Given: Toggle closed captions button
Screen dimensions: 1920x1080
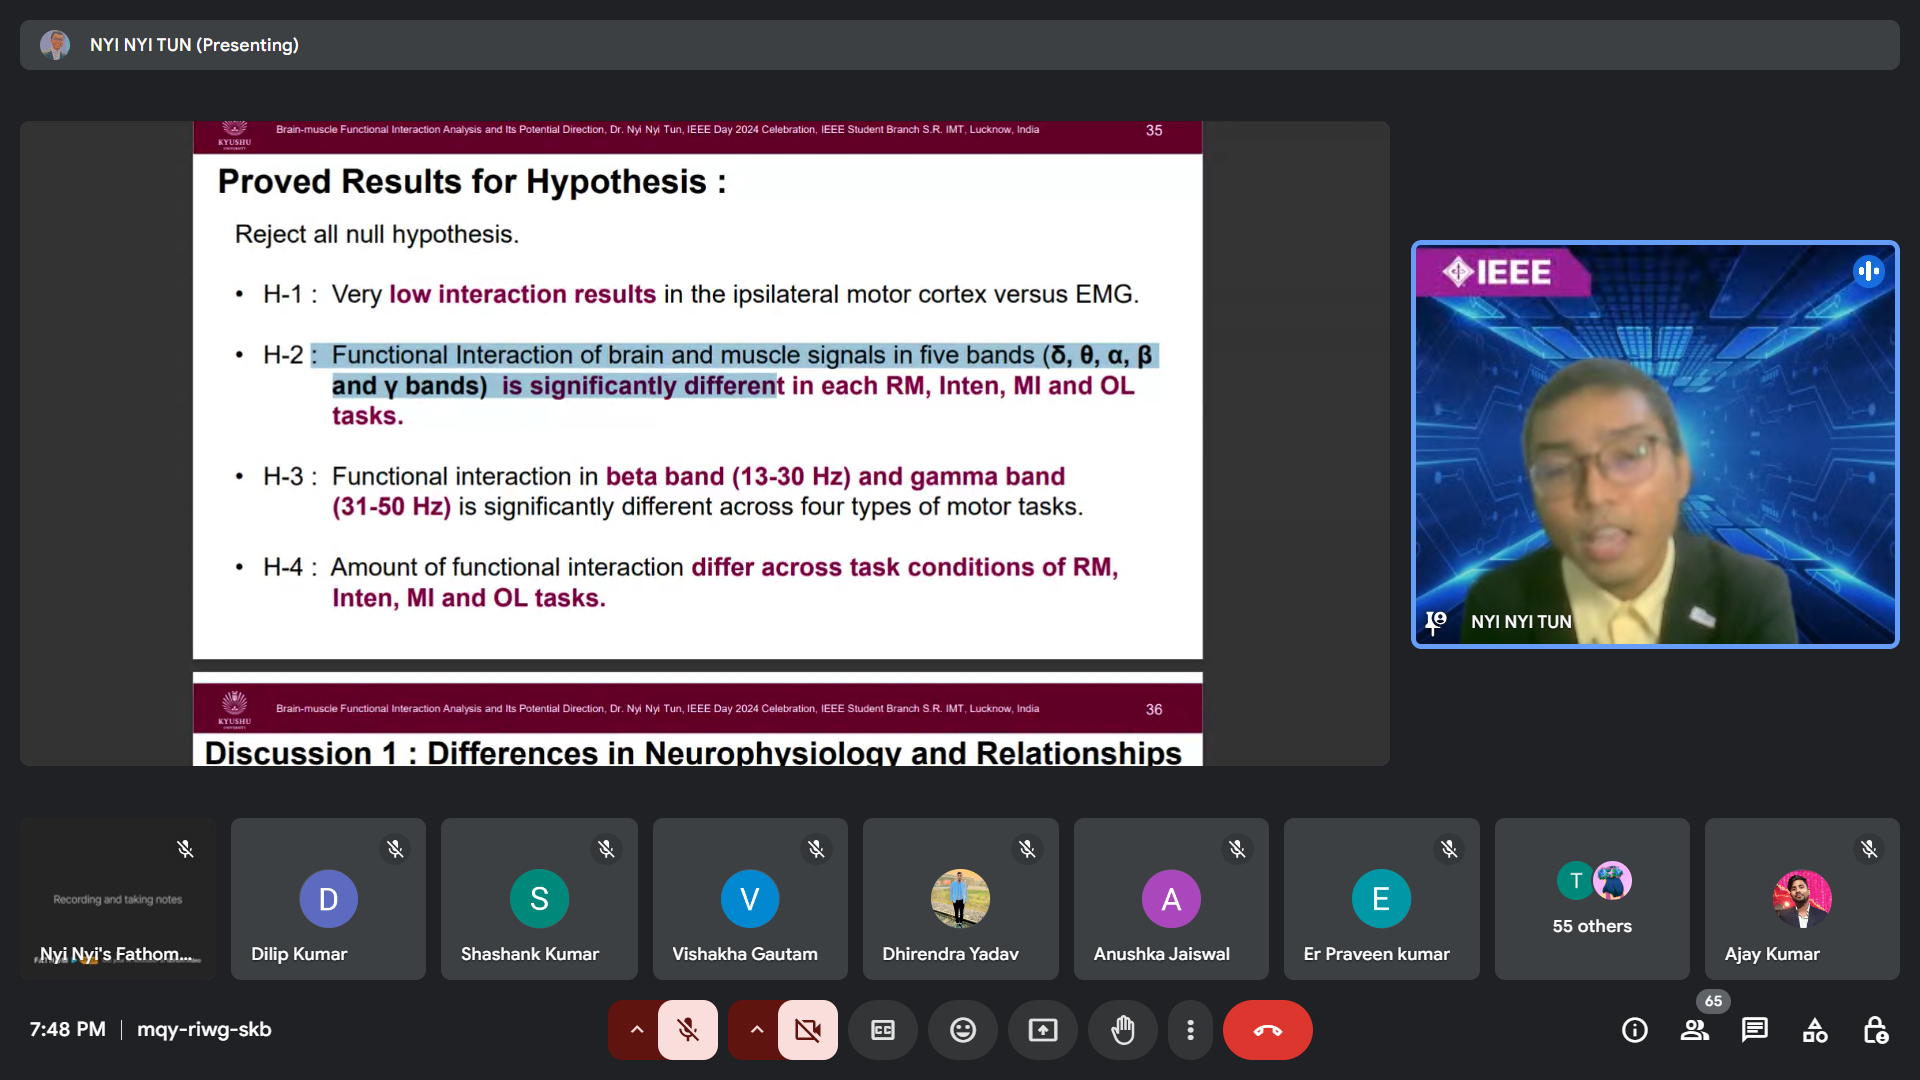Looking at the screenshot, I should [x=883, y=1030].
